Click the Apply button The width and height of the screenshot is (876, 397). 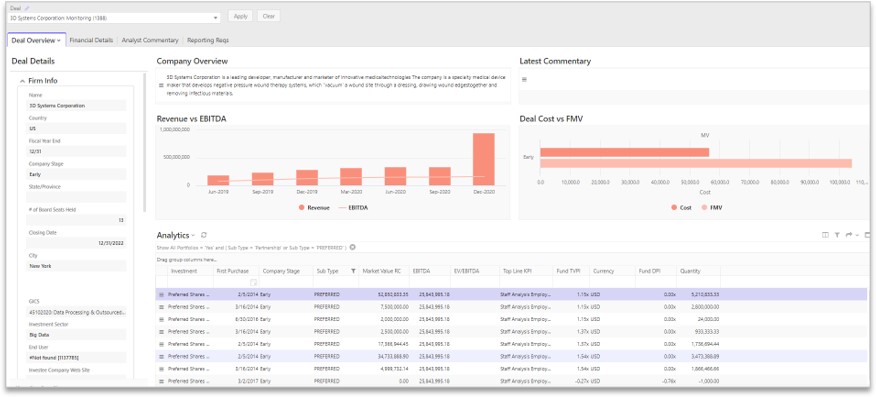(241, 16)
